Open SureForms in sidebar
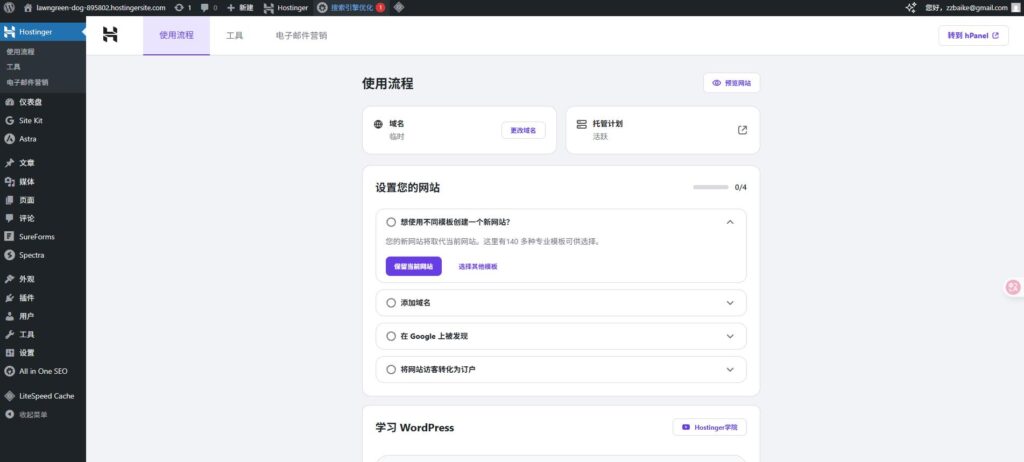 [x=42, y=237]
